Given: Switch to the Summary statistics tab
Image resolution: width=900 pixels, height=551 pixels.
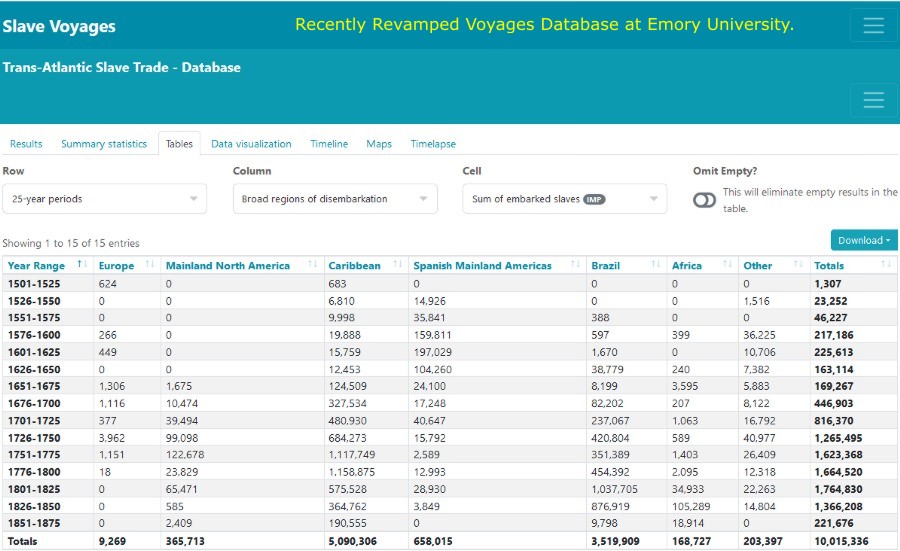Looking at the screenshot, I should 104,144.
